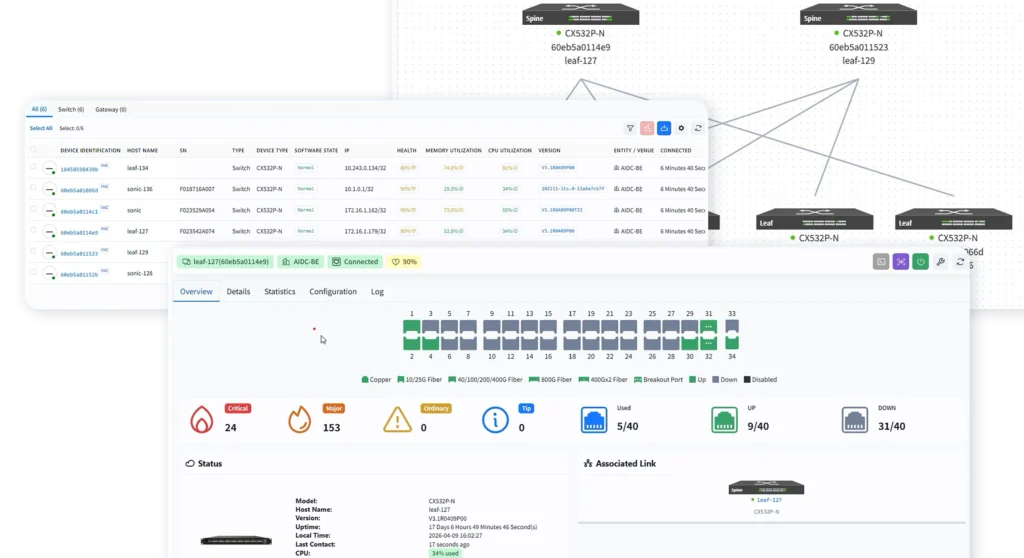The image size is (1024, 558).
Task: Click spine thumbnail in Associated Link
Action: pos(766,487)
